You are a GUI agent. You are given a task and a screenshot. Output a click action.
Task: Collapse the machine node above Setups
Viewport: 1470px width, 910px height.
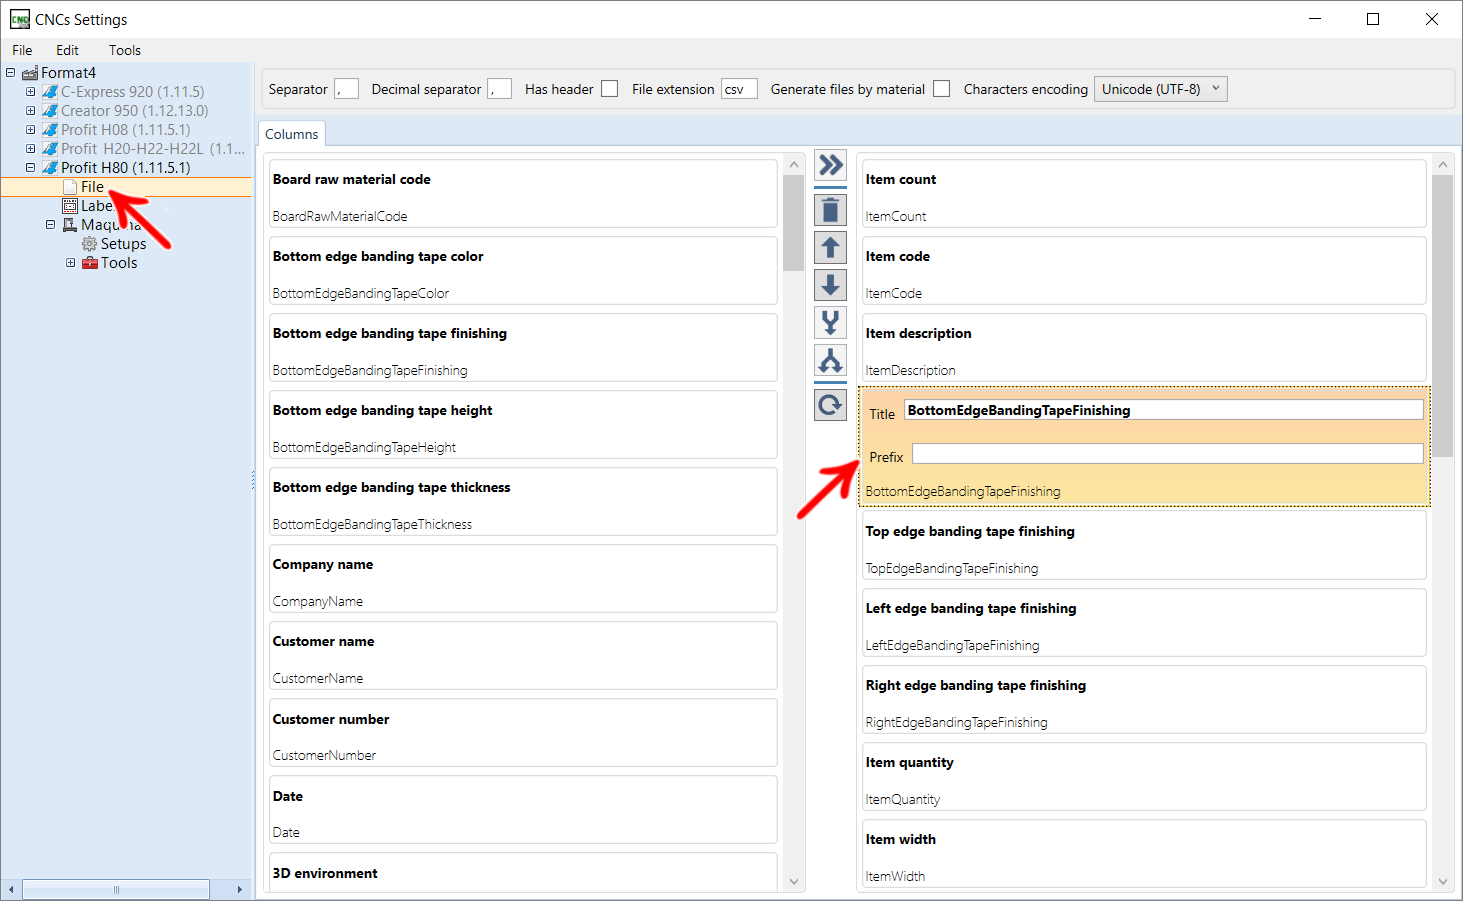[50, 225]
